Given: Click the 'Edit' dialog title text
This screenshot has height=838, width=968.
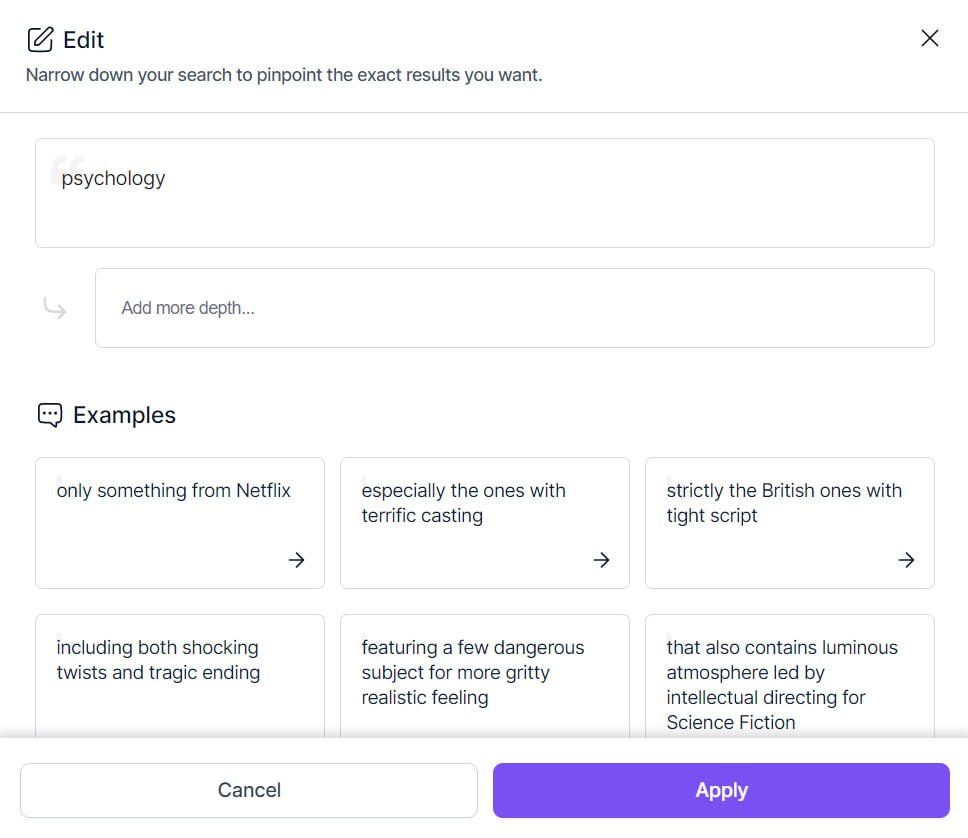Looking at the screenshot, I should click(x=84, y=40).
